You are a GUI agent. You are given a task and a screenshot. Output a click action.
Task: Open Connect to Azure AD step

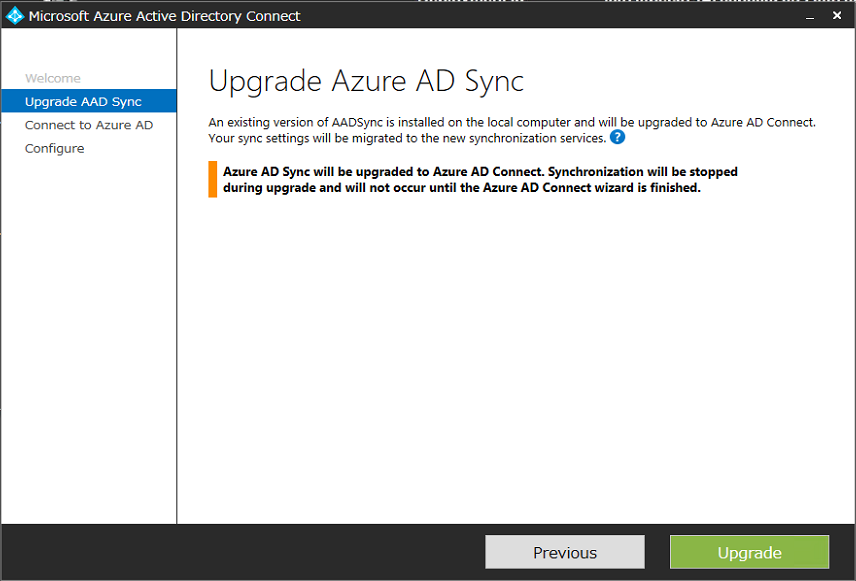click(x=89, y=125)
